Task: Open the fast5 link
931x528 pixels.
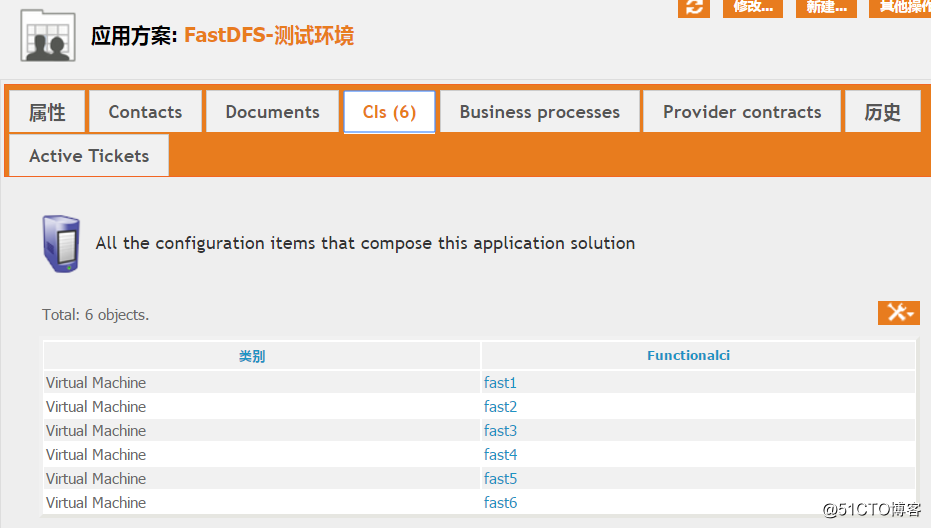Action: [x=500, y=479]
